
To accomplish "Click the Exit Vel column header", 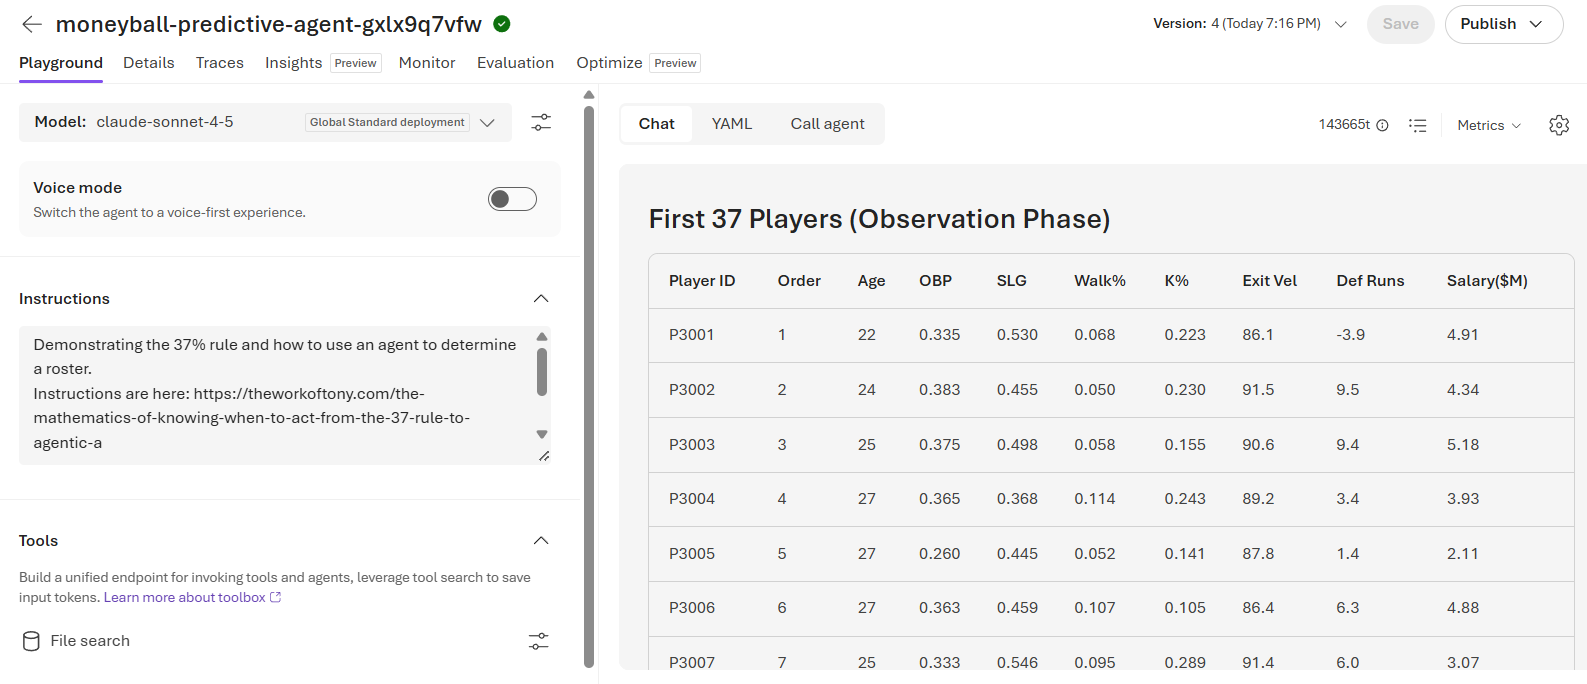I will tap(1270, 281).
